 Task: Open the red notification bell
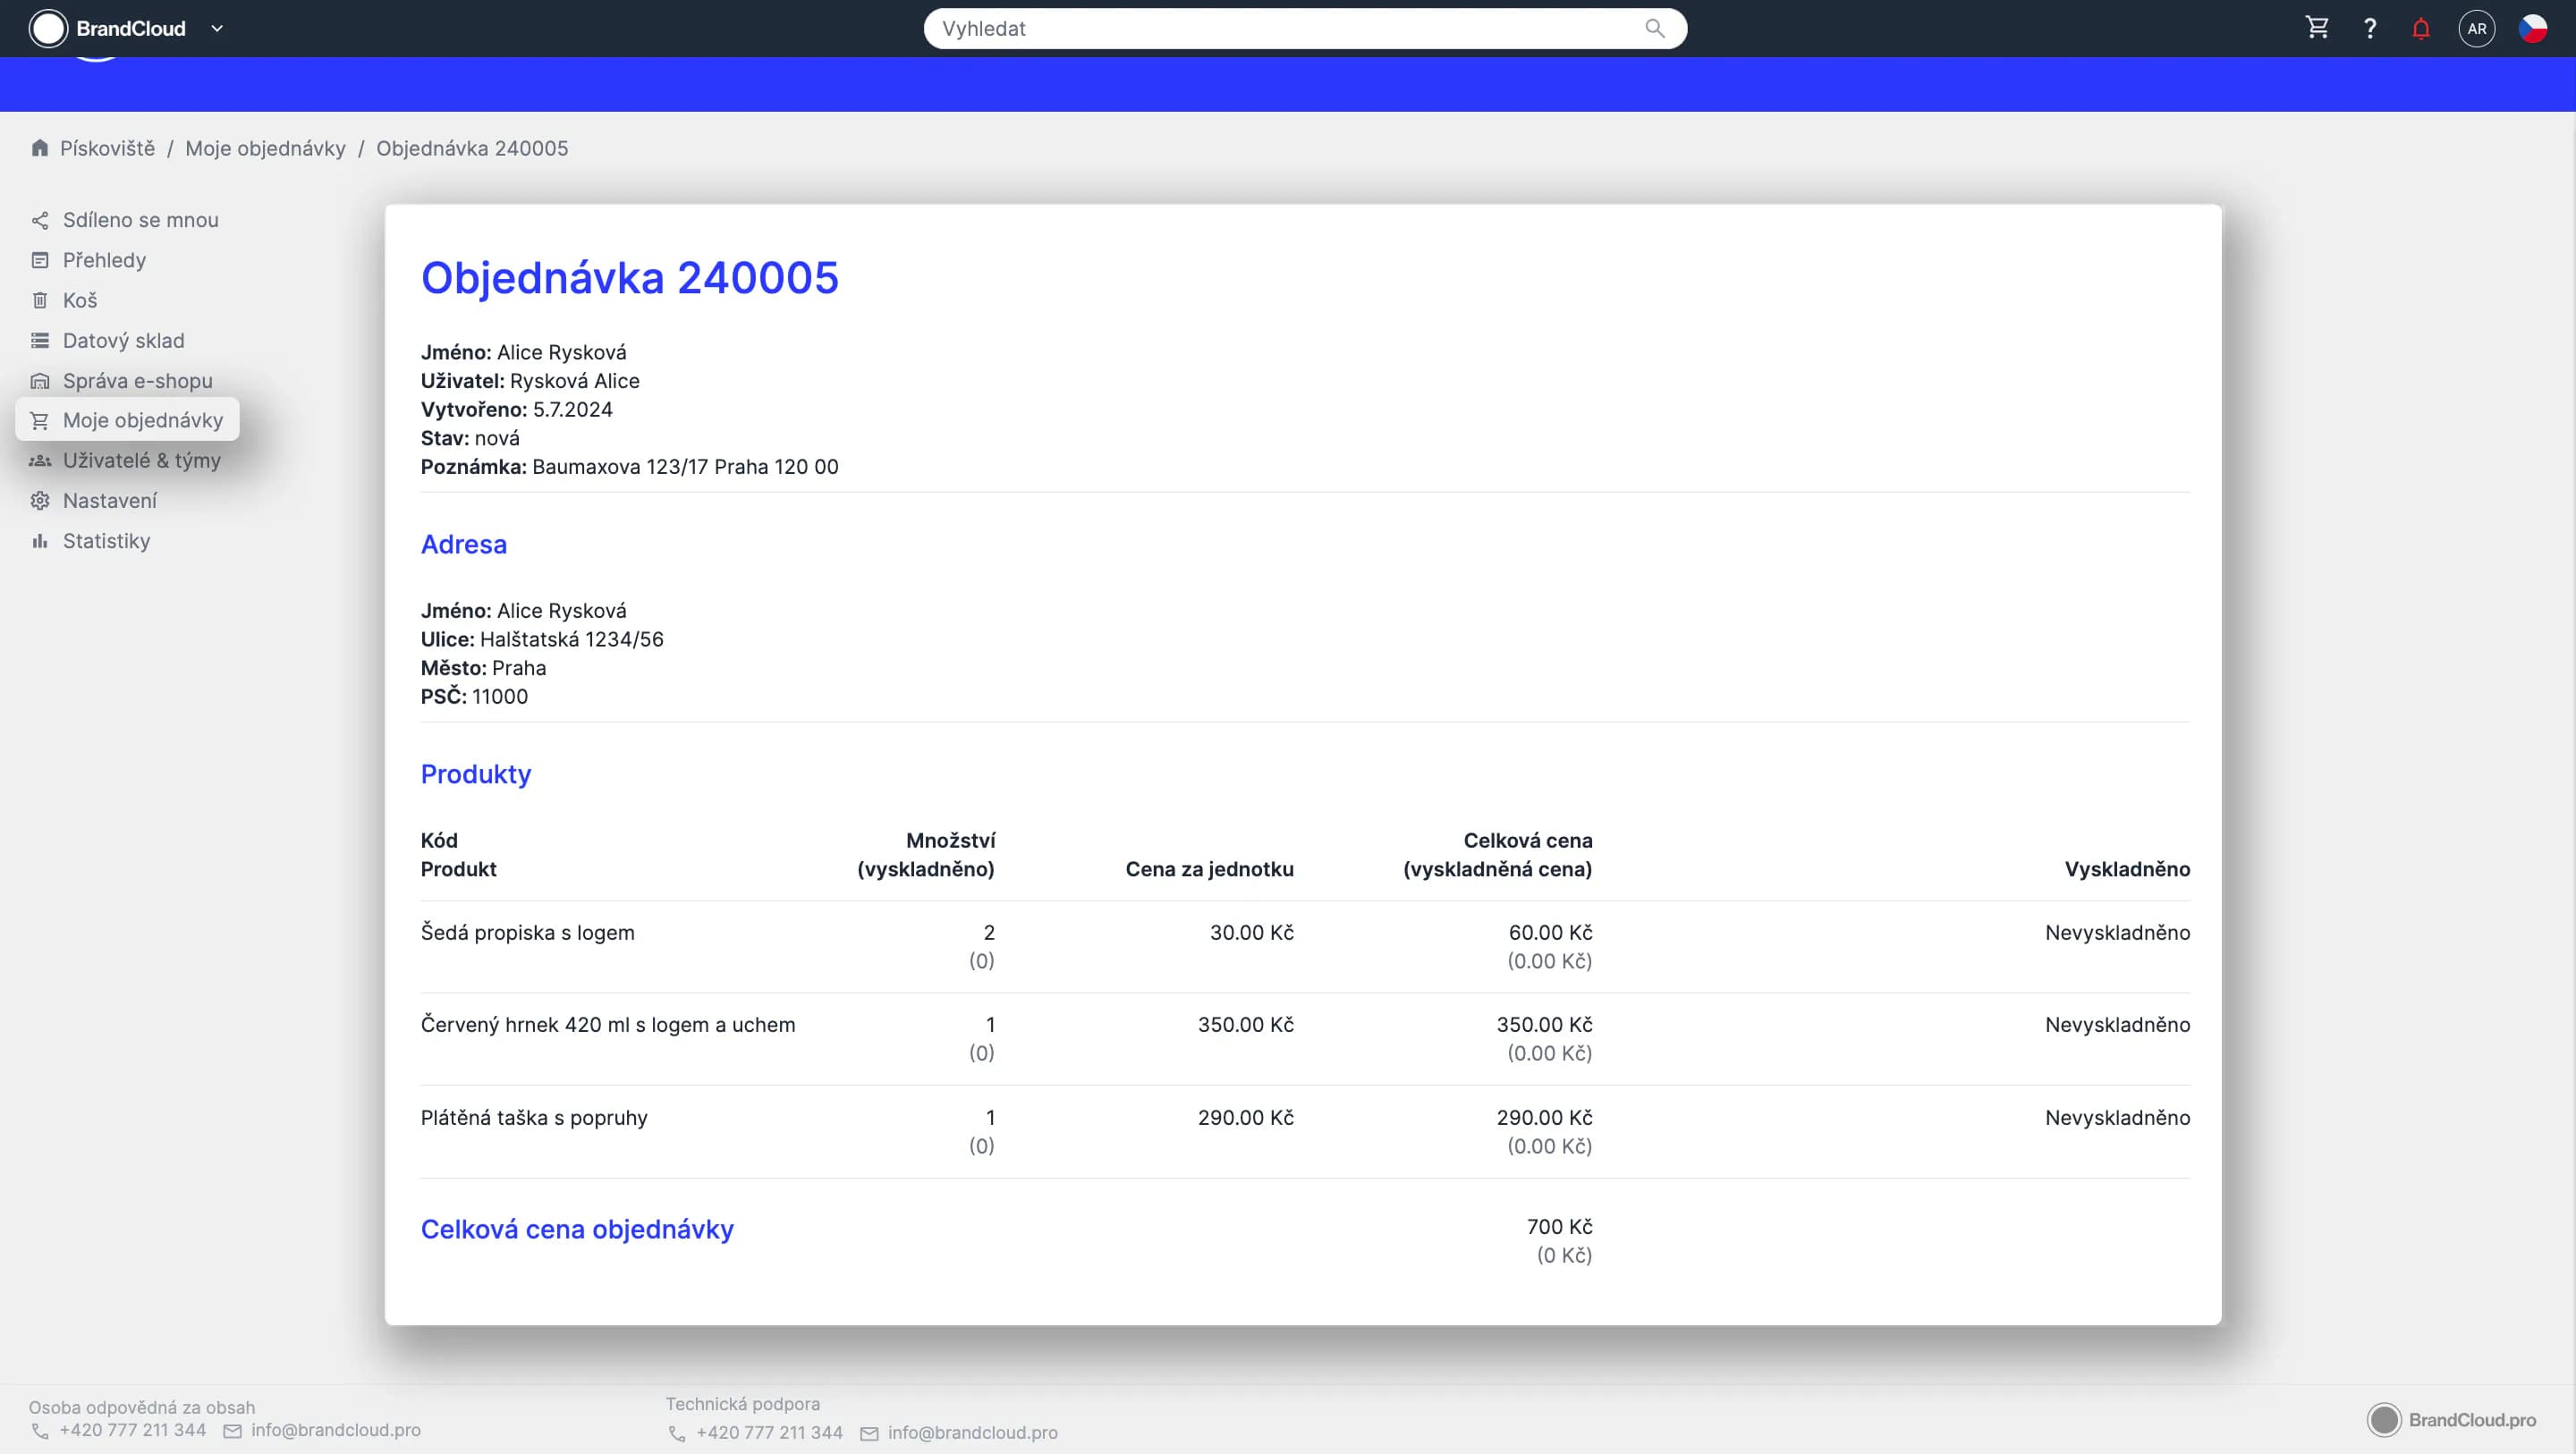pos(2421,28)
